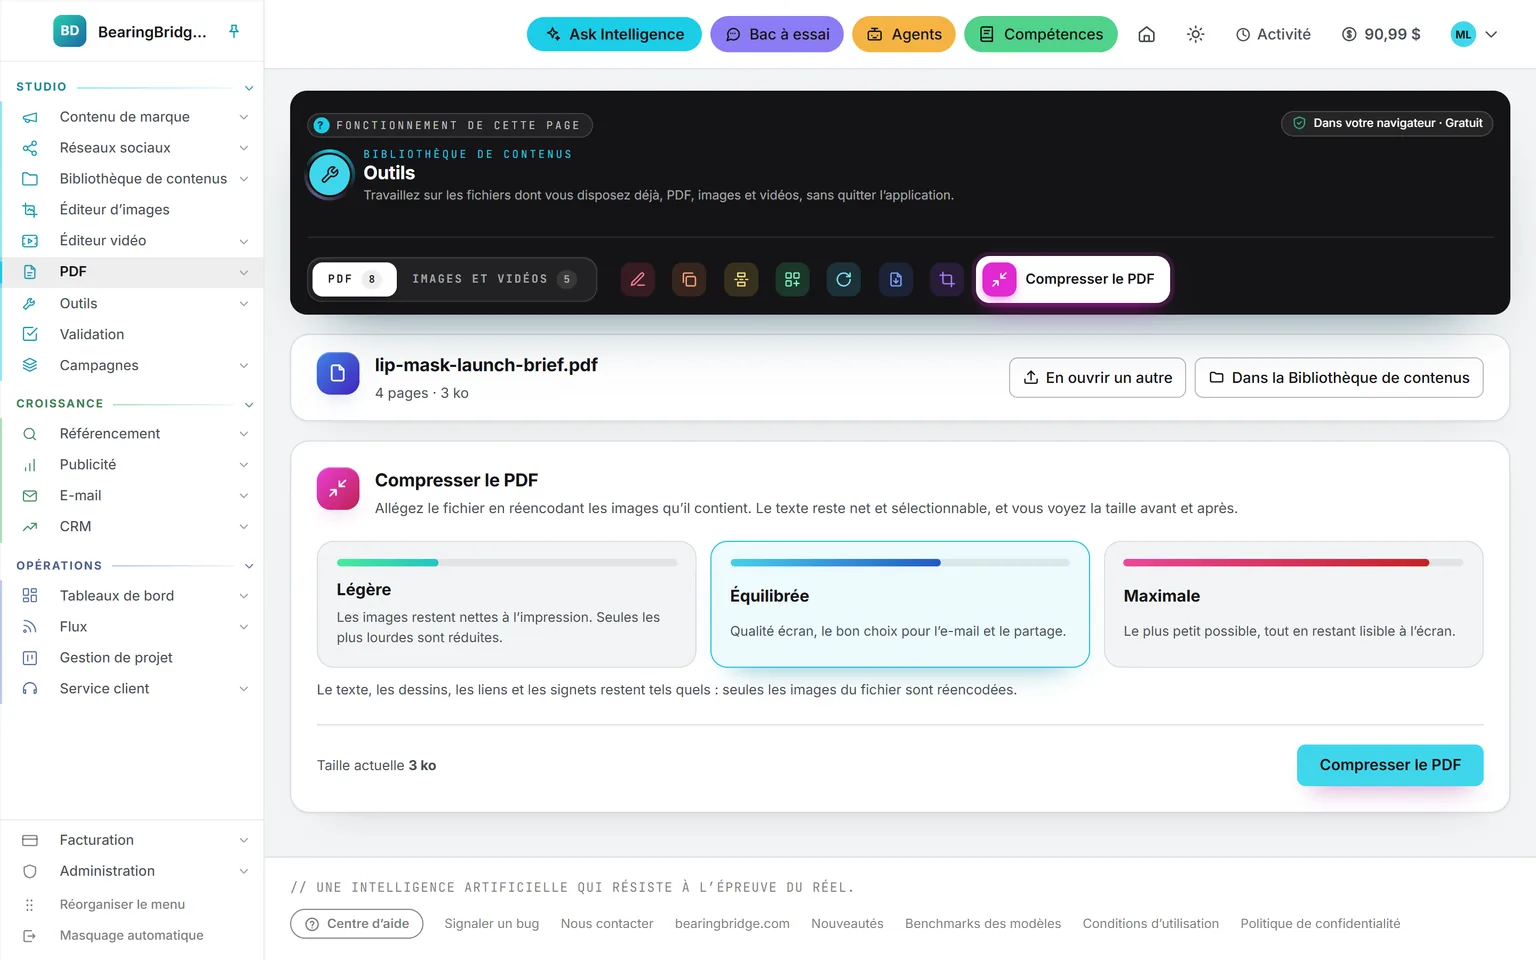The width and height of the screenshot is (1536, 960).
Task: Open the green grid-plus PDF tool
Action: [792, 279]
